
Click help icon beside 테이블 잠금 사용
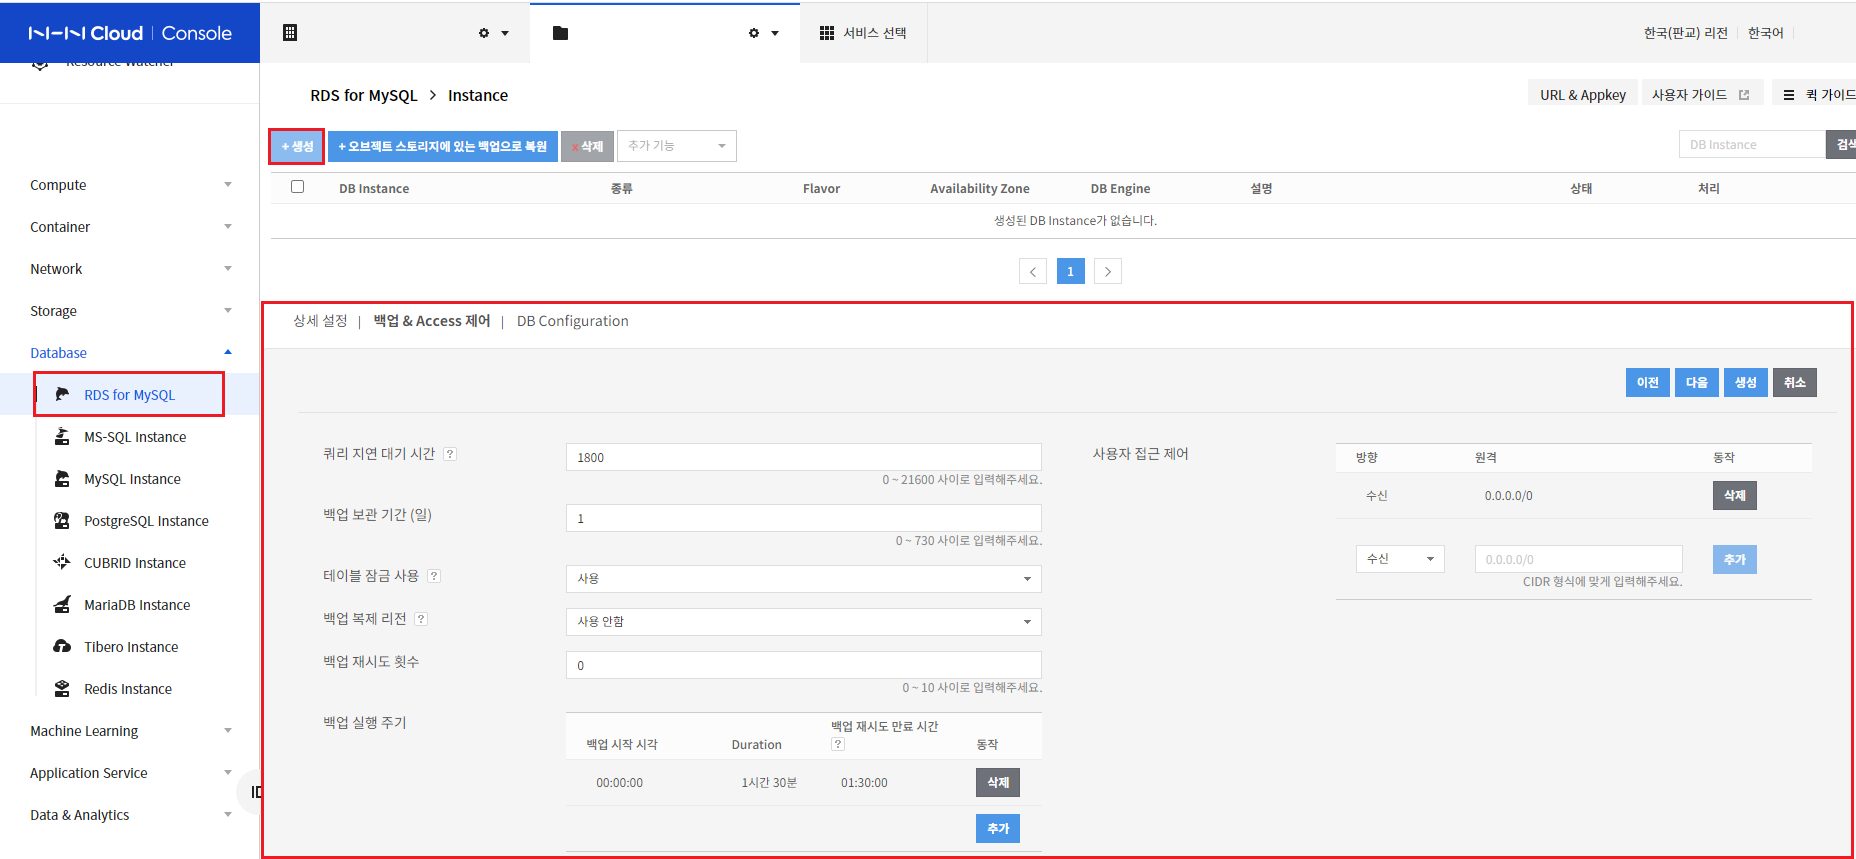434,576
